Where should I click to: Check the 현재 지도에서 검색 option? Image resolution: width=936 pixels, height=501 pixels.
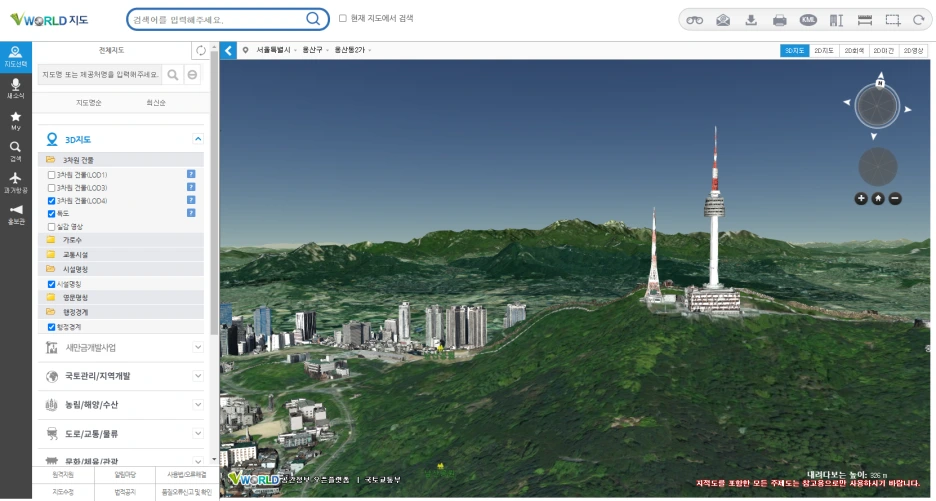pyautogui.click(x=343, y=19)
